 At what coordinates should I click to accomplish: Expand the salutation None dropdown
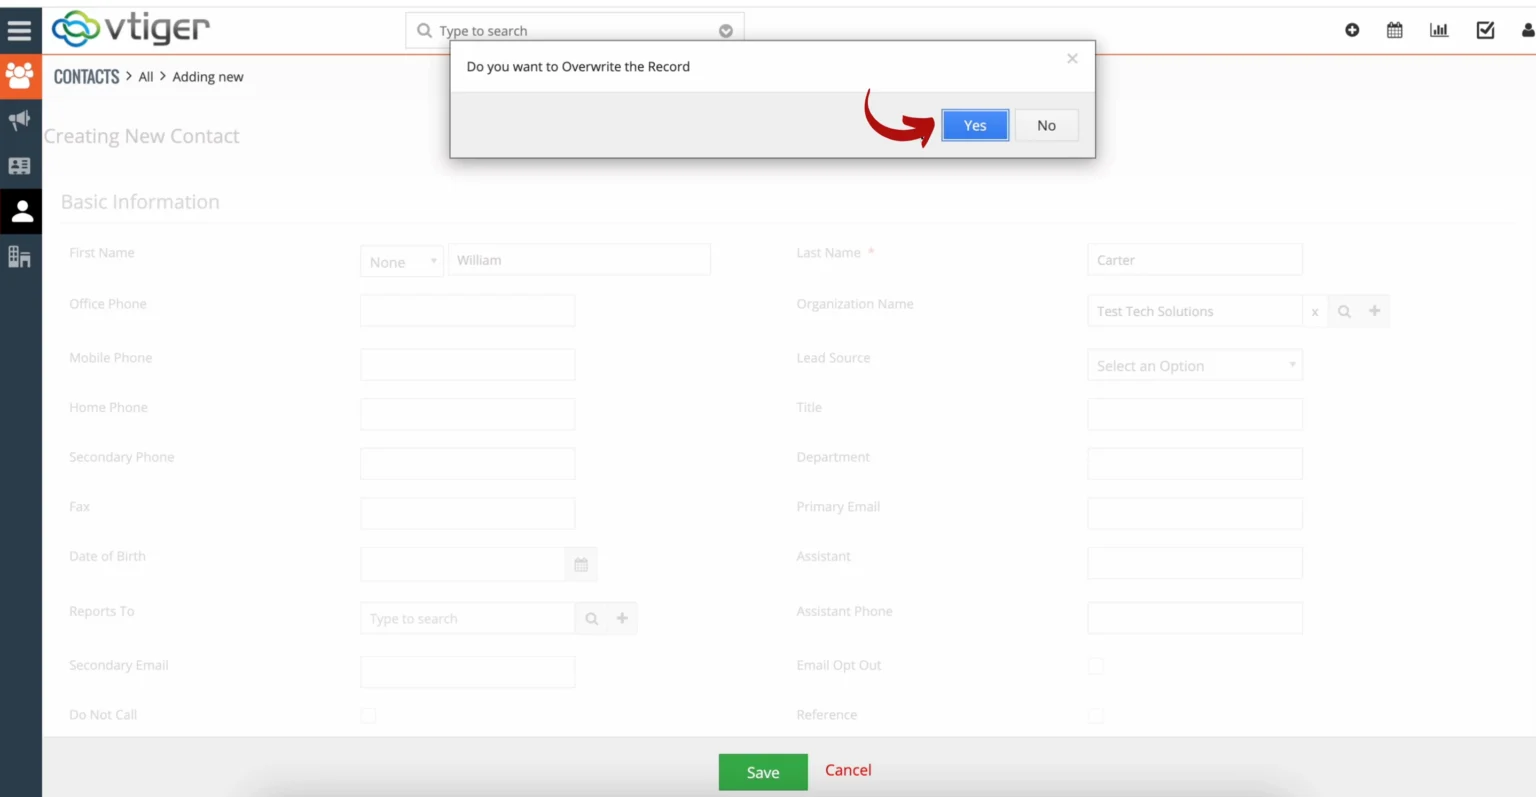pyautogui.click(x=400, y=261)
